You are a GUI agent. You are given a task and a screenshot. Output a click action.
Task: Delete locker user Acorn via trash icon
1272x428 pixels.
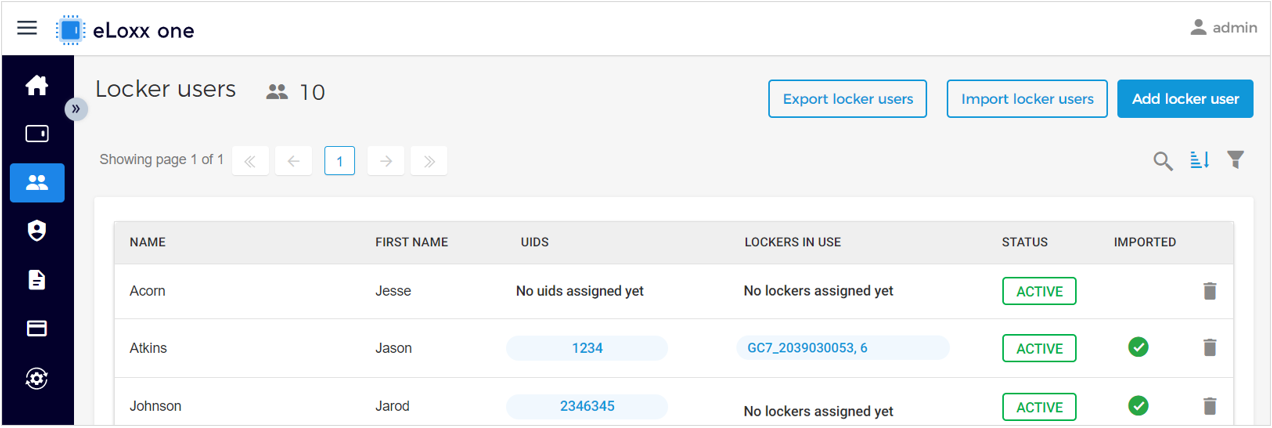[x=1209, y=291]
